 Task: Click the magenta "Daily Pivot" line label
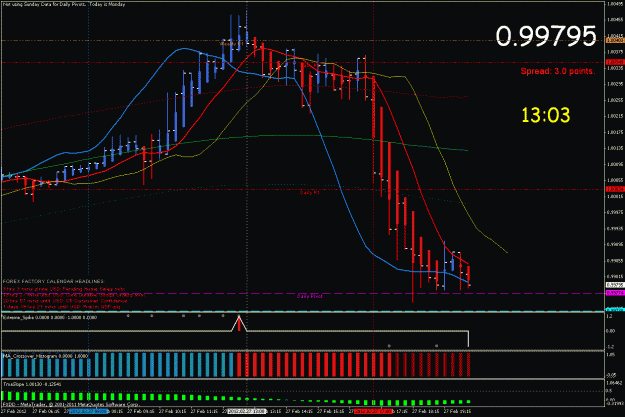[x=309, y=296]
